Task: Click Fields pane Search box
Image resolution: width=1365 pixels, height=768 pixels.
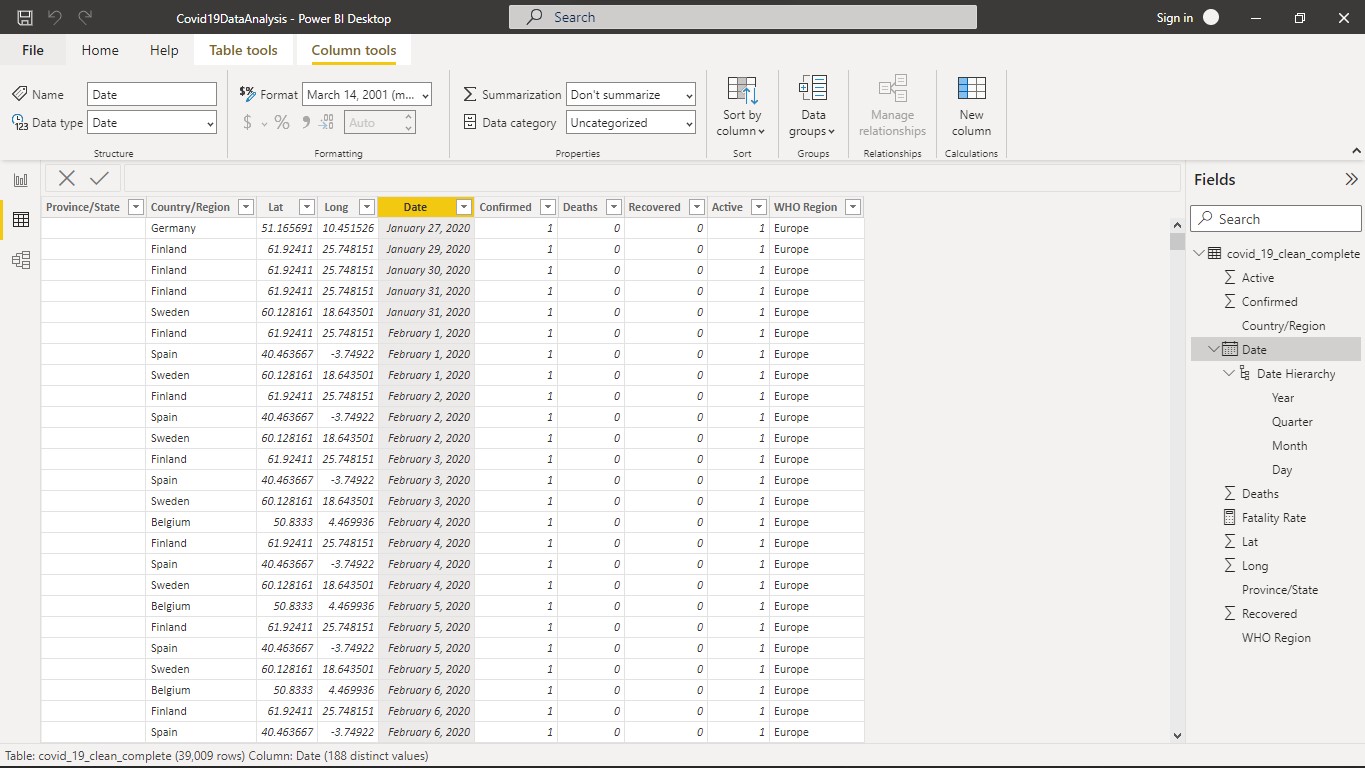Action: coord(1276,219)
